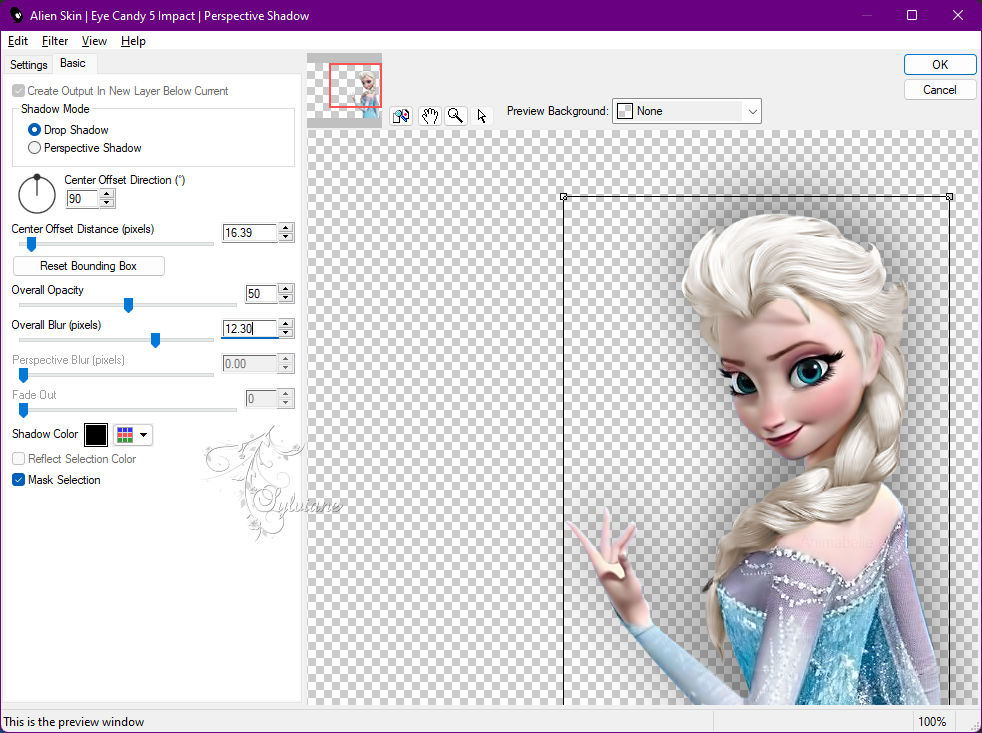Click the Alien Skin app icon in title bar
This screenshot has height=733, width=982.
coord(16,15)
